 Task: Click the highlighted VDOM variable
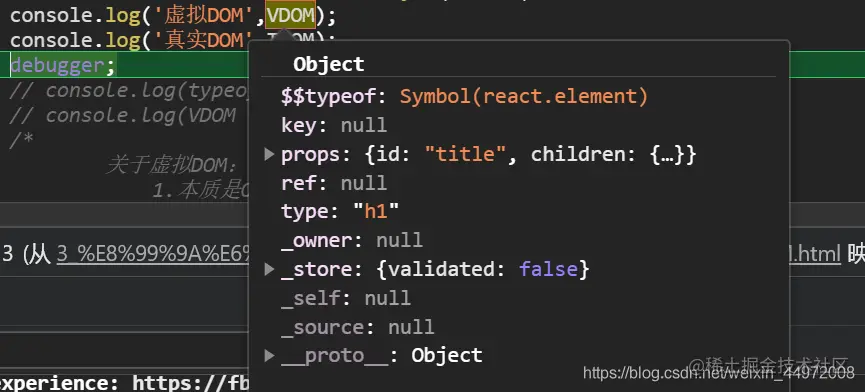tap(291, 15)
